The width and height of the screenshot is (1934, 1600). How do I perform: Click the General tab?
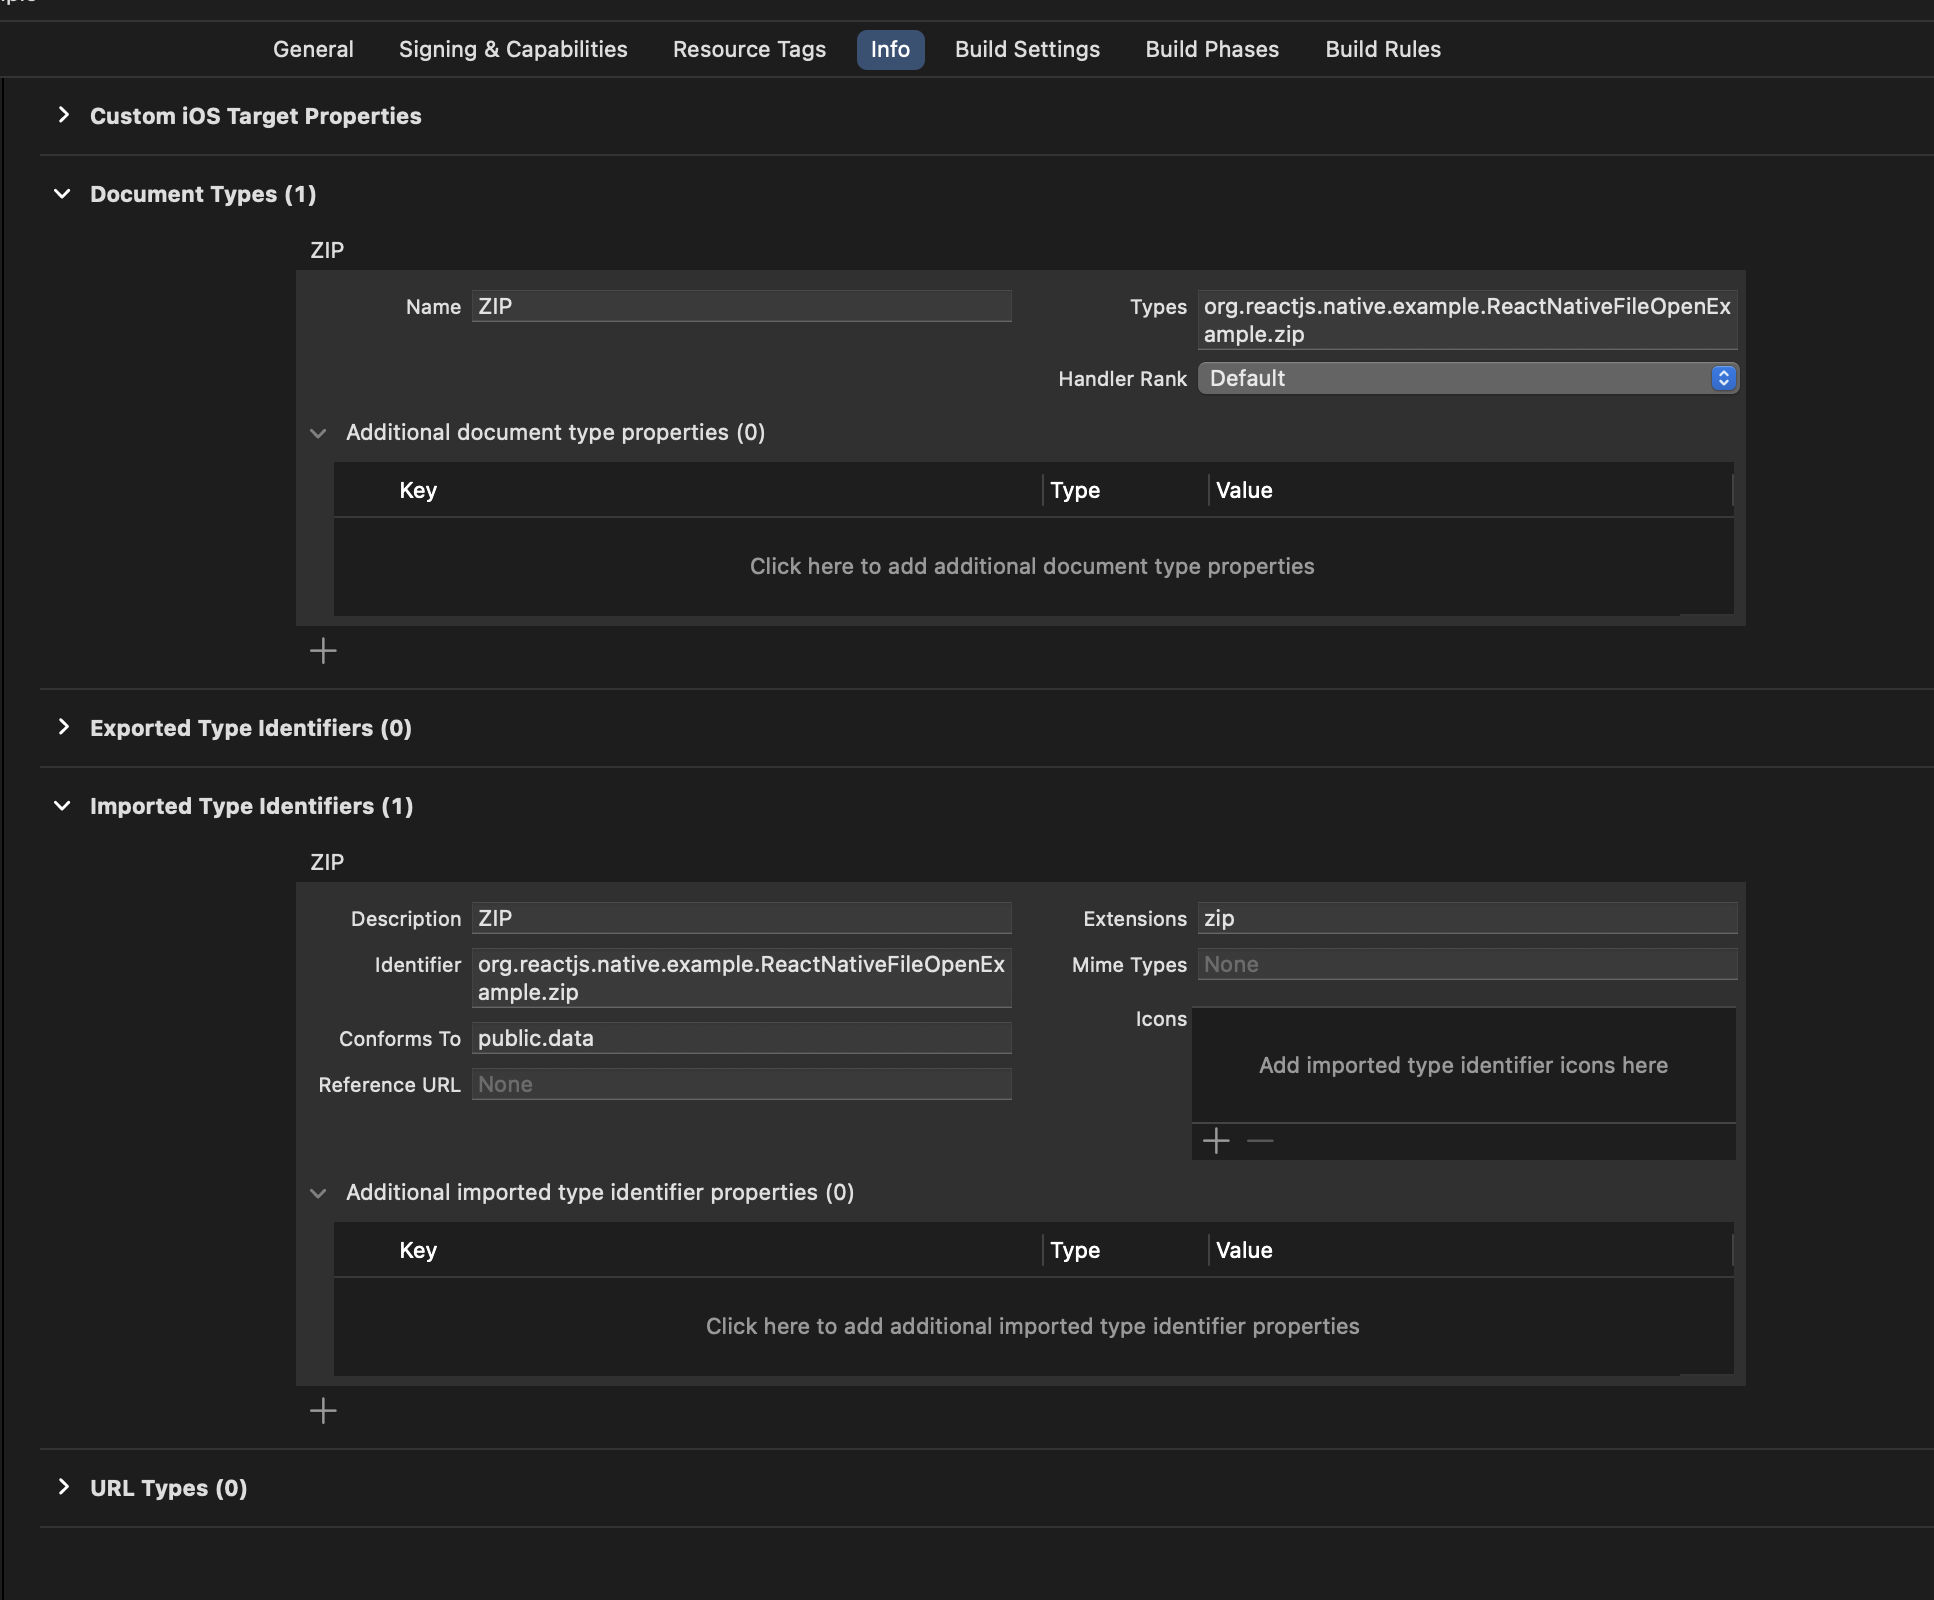click(x=313, y=48)
